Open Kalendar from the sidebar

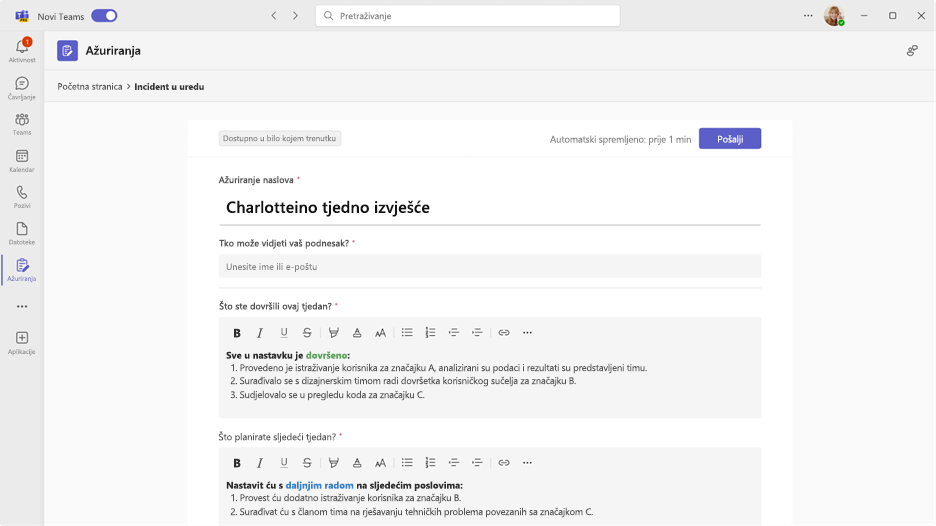tap(22, 161)
